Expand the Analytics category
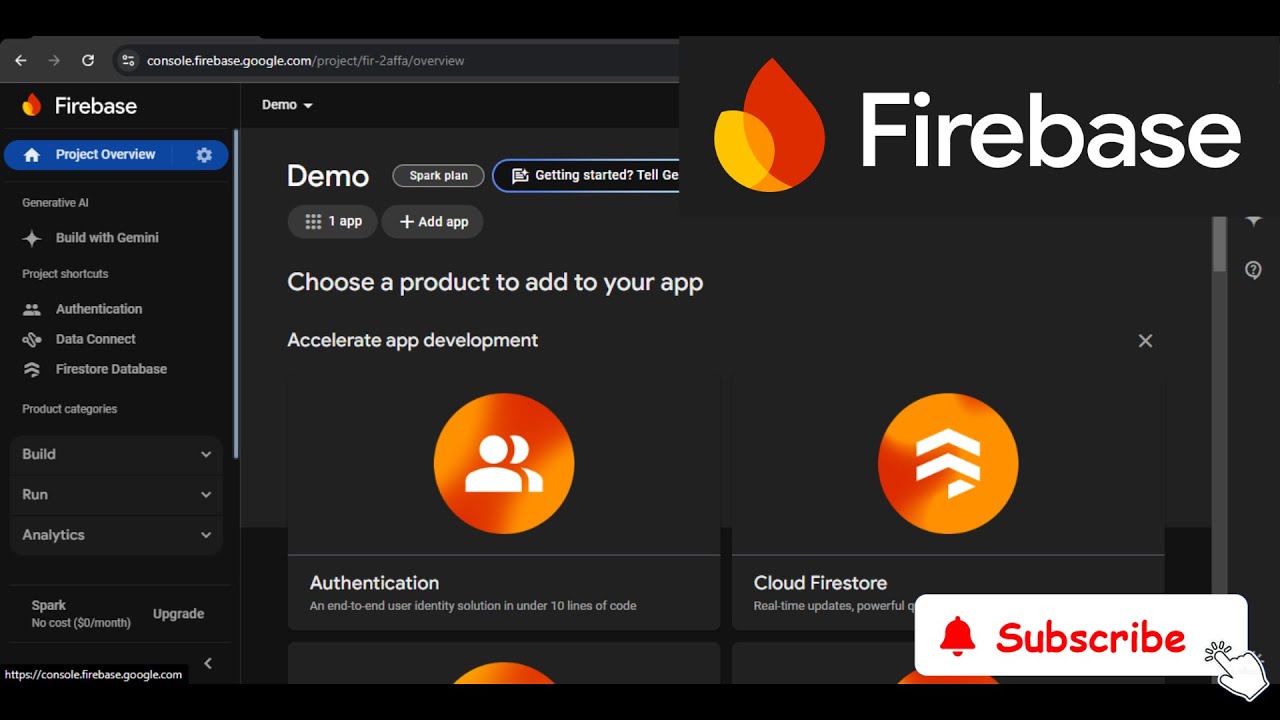 pos(117,535)
